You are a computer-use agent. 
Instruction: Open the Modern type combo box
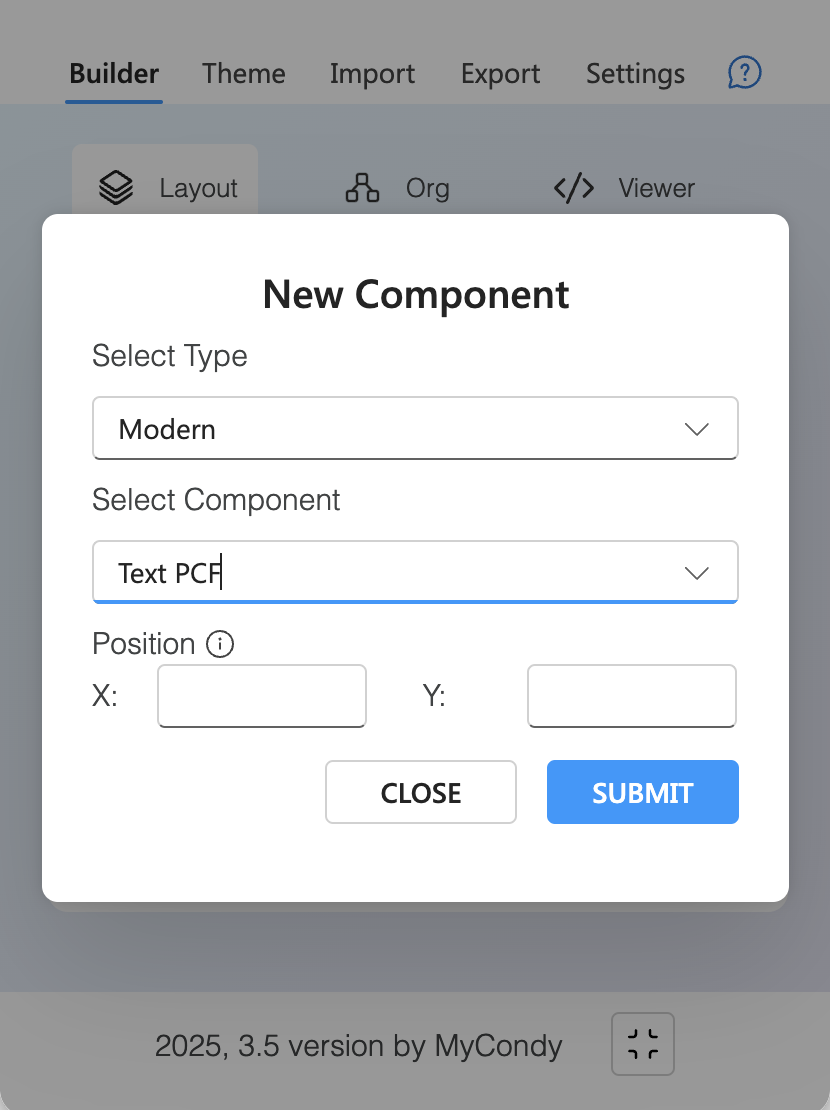(415, 428)
